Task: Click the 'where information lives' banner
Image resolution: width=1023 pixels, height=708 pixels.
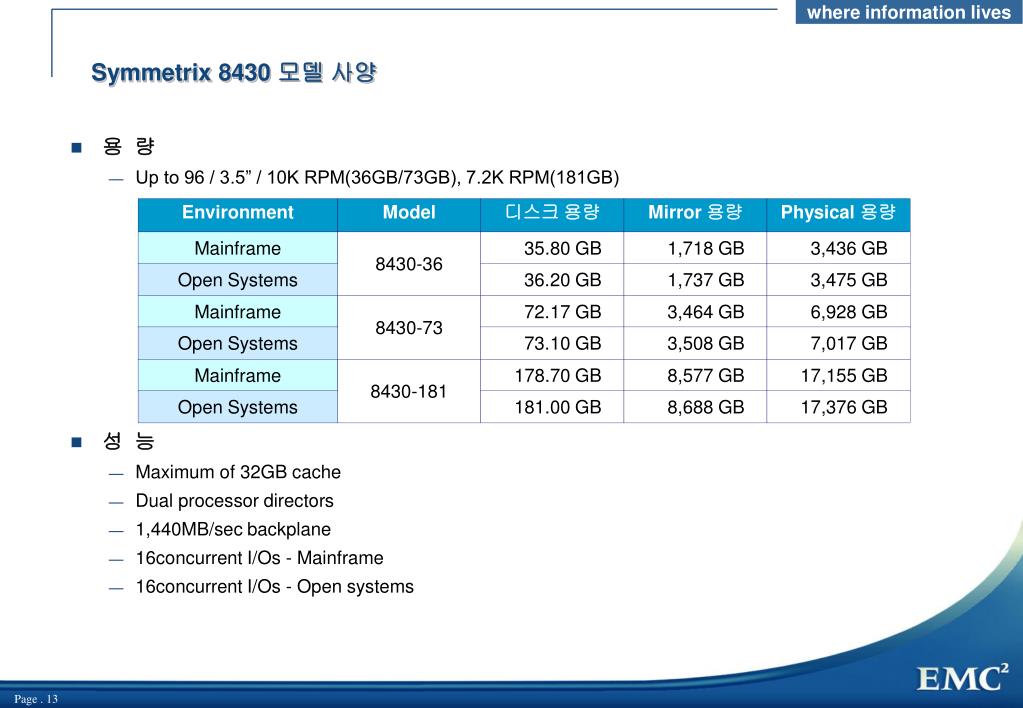Action: [x=909, y=12]
